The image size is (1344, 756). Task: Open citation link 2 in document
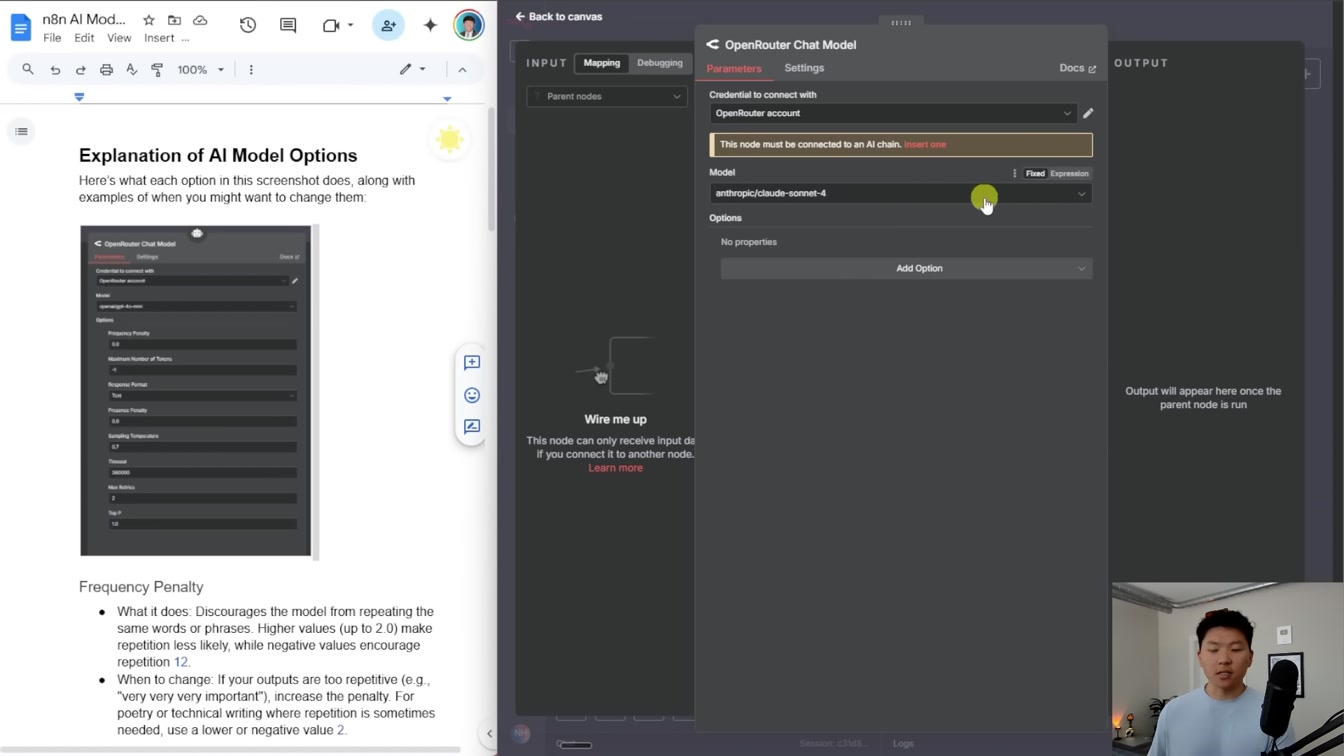point(341,730)
